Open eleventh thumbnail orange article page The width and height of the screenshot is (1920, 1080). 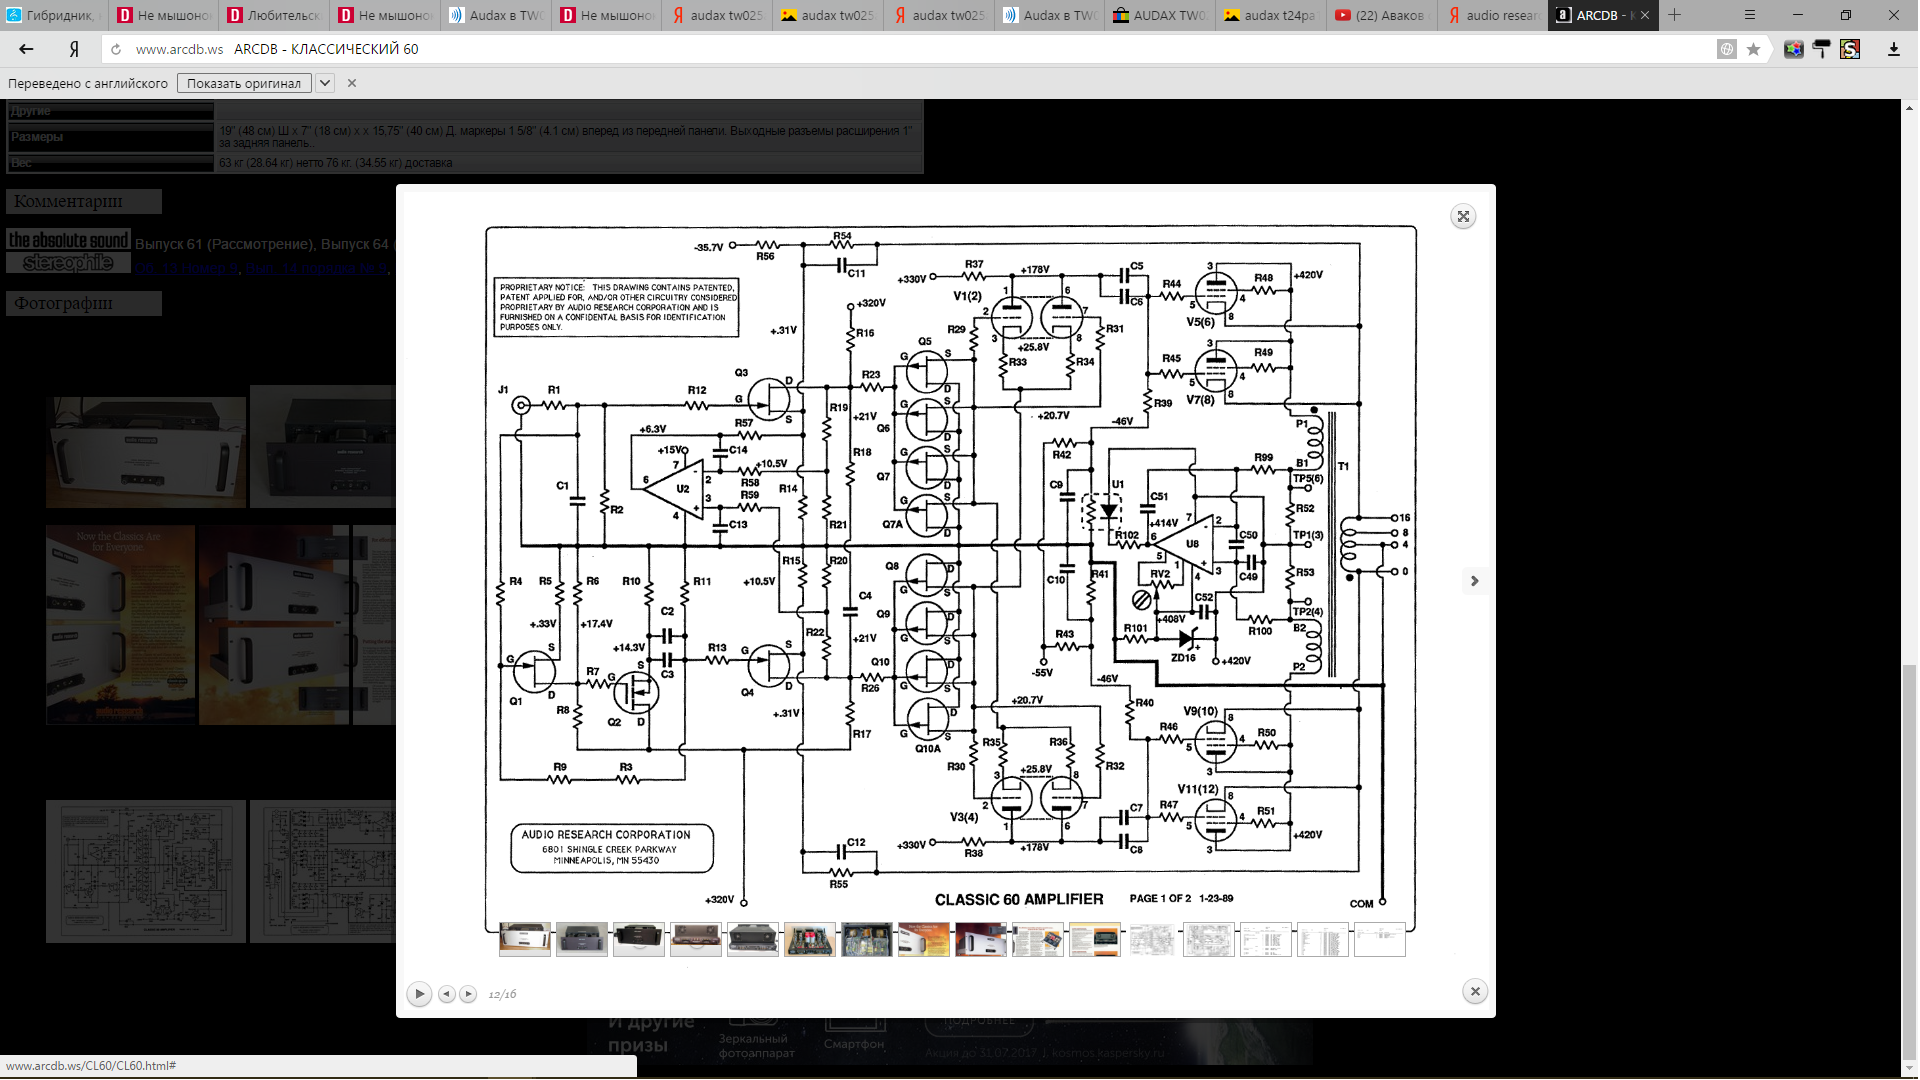tap(1095, 940)
